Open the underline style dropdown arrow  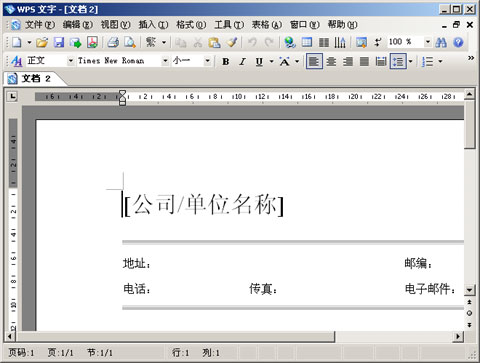tap(271, 61)
